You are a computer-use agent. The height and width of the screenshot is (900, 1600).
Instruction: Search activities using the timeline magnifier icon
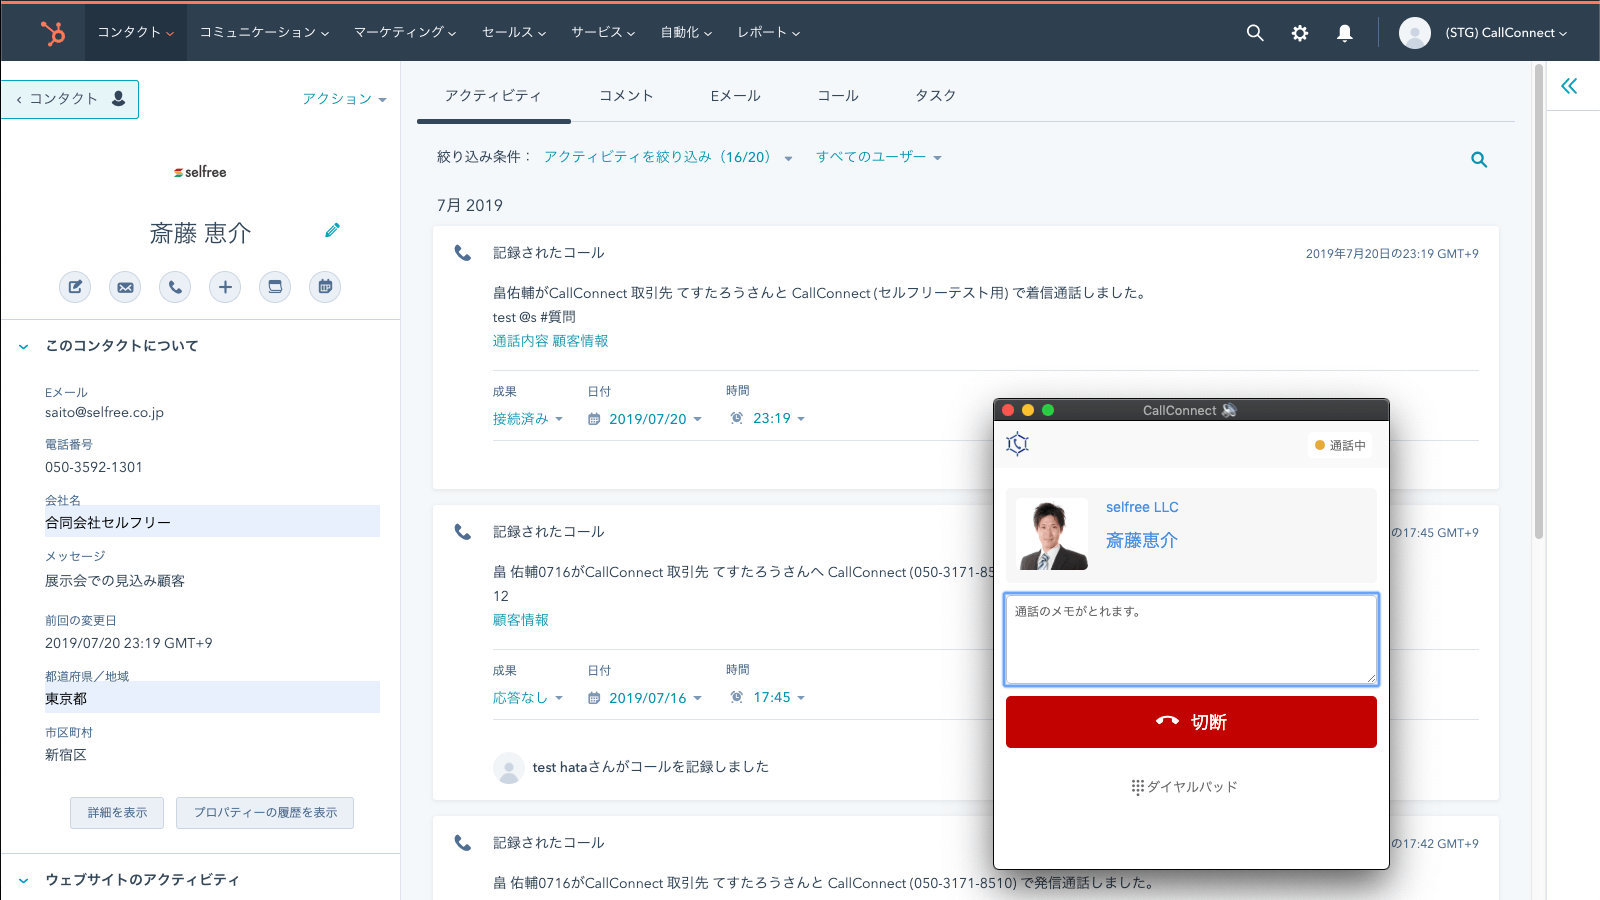pyautogui.click(x=1479, y=160)
